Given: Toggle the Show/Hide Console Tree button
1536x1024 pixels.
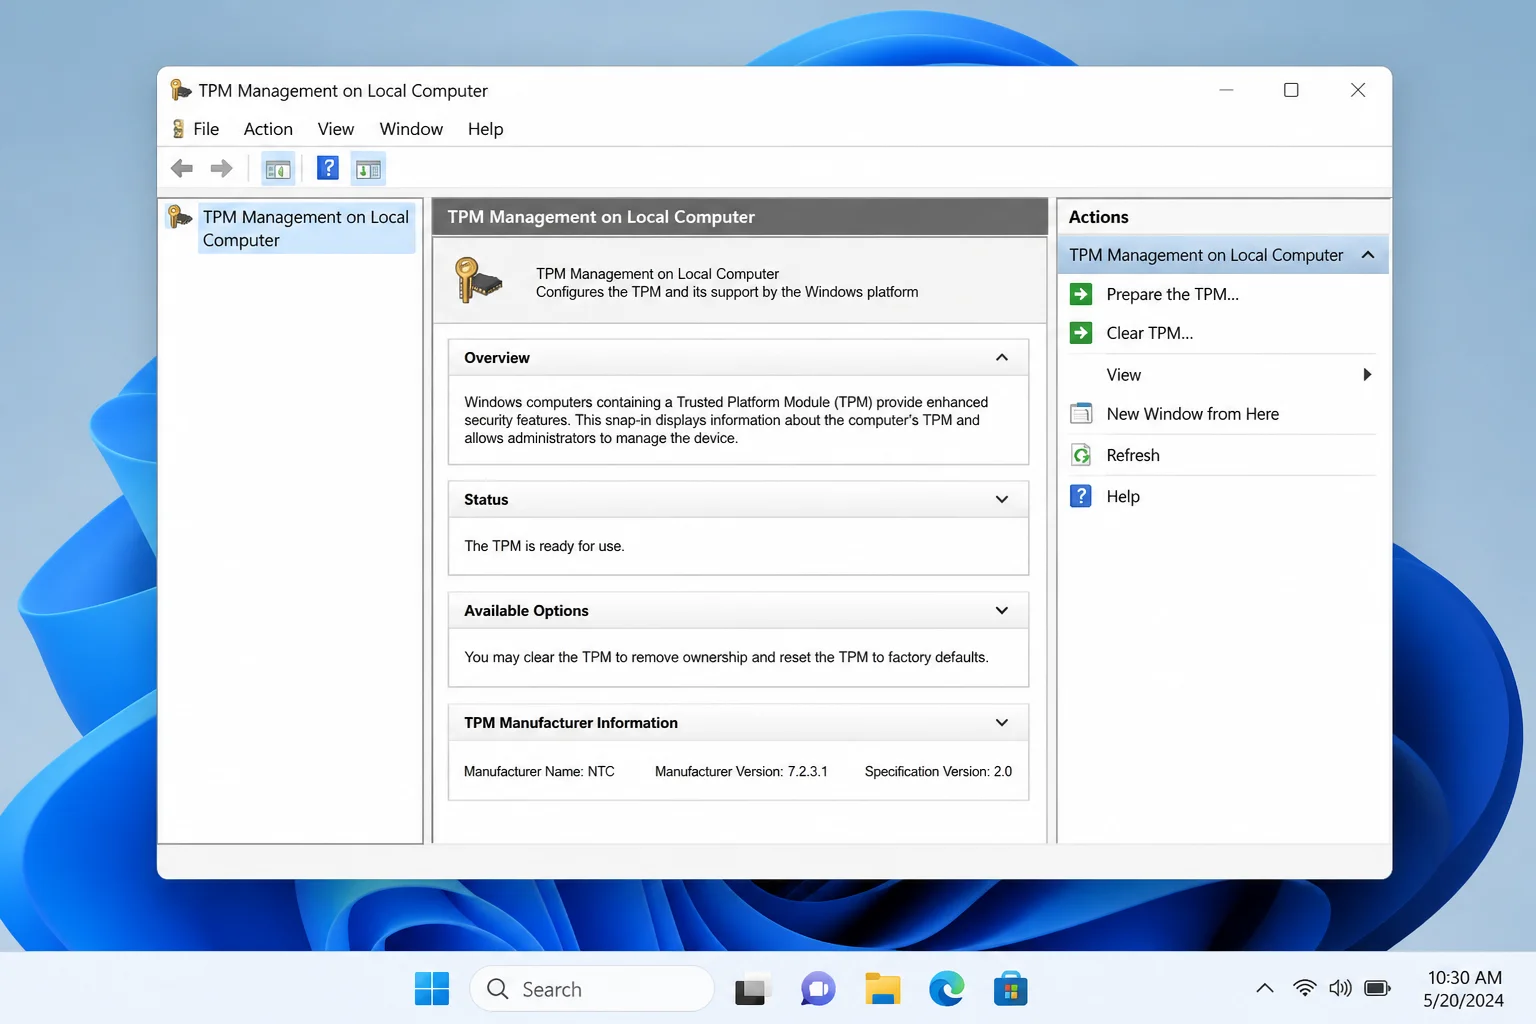Looking at the screenshot, I should coord(278,169).
